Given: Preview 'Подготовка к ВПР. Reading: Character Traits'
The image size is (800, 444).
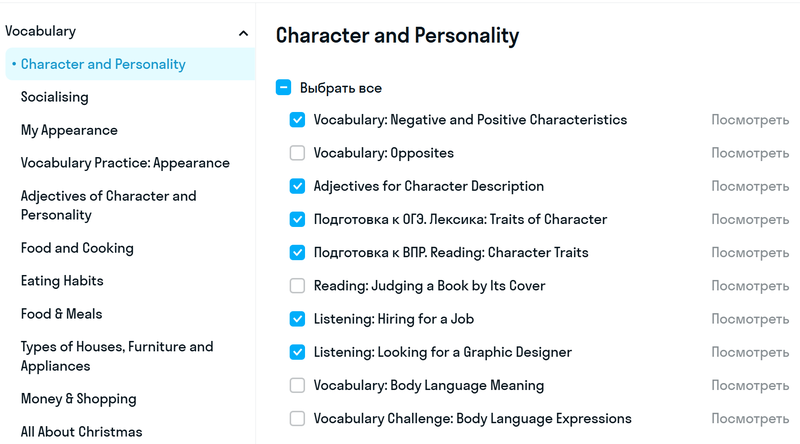Looking at the screenshot, I should point(750,253).
